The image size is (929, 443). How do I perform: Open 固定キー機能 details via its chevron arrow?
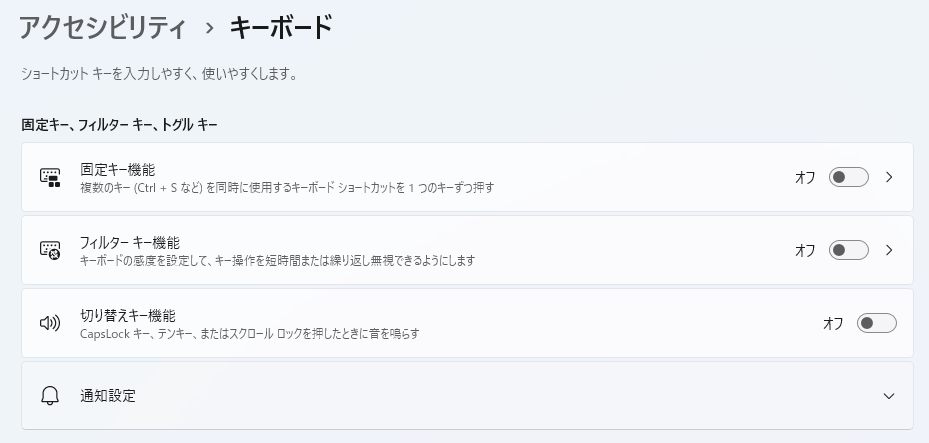tap(889, 177)
